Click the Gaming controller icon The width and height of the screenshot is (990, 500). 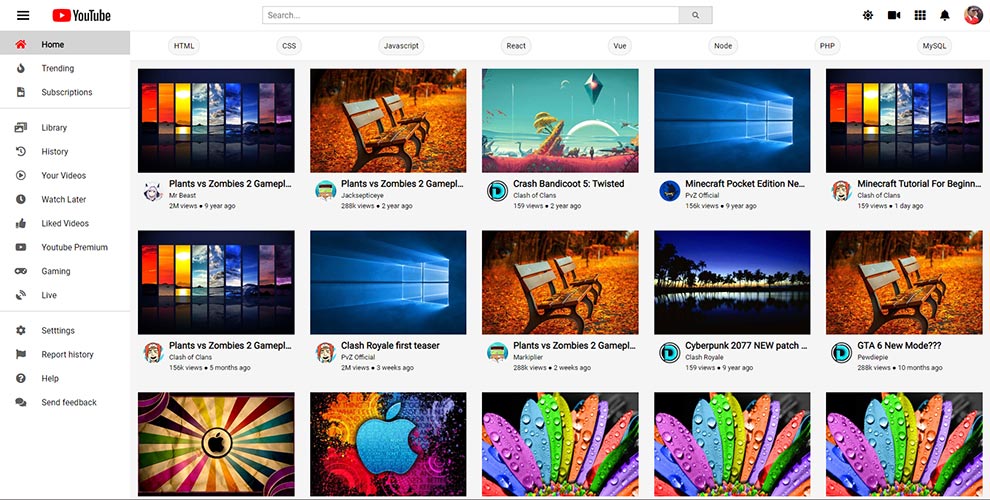tap(21, 271)
